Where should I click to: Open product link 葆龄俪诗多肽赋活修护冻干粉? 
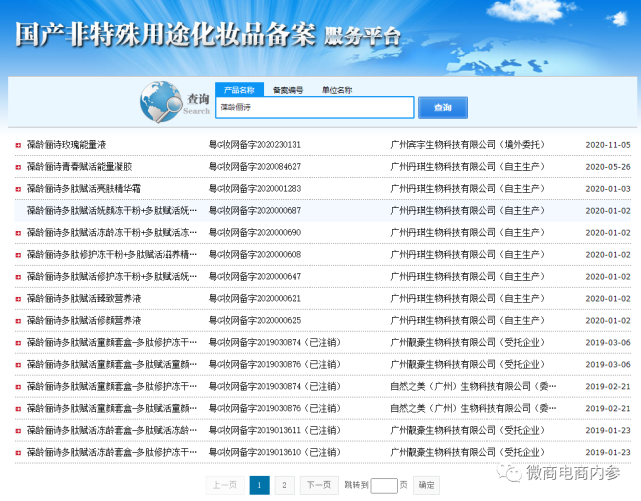[112, 277]
